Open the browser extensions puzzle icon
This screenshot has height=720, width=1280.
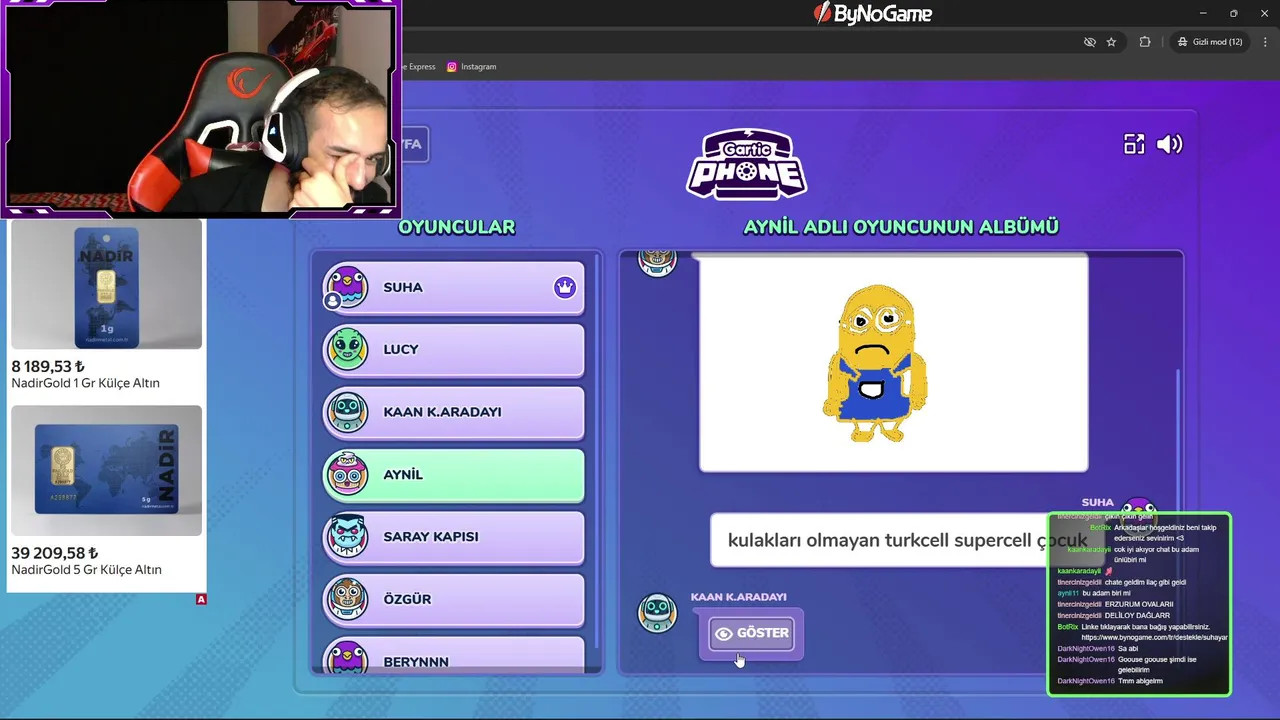click(1145, 42)
